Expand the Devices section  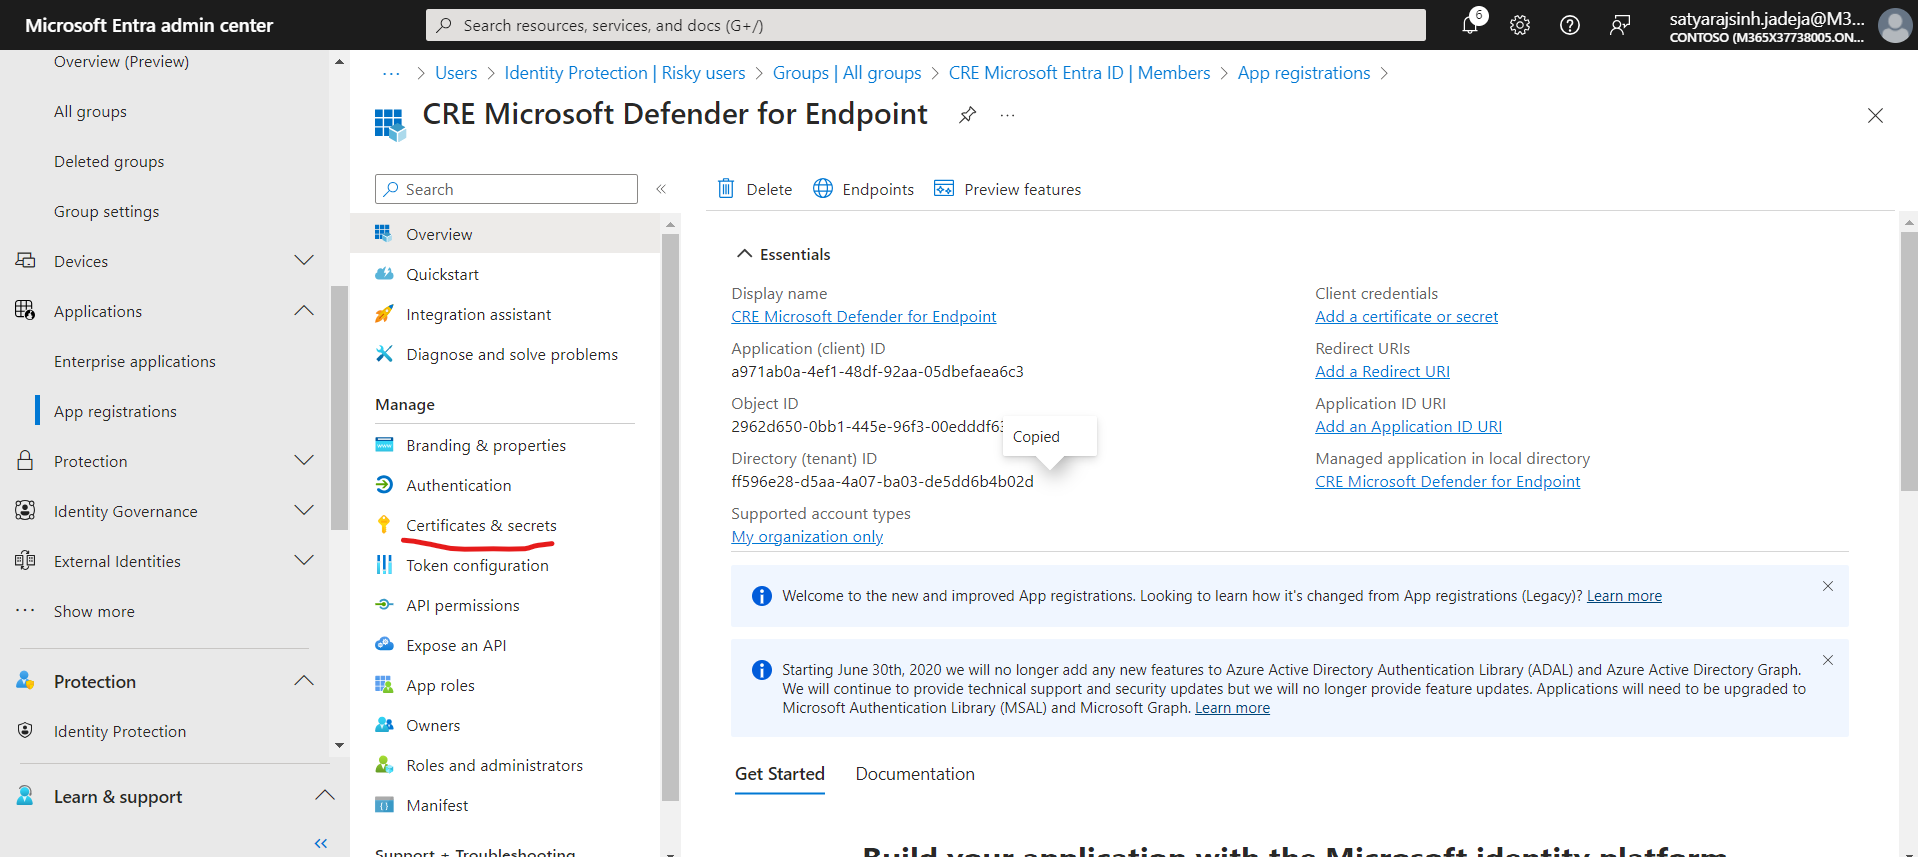tap(304, 261)
